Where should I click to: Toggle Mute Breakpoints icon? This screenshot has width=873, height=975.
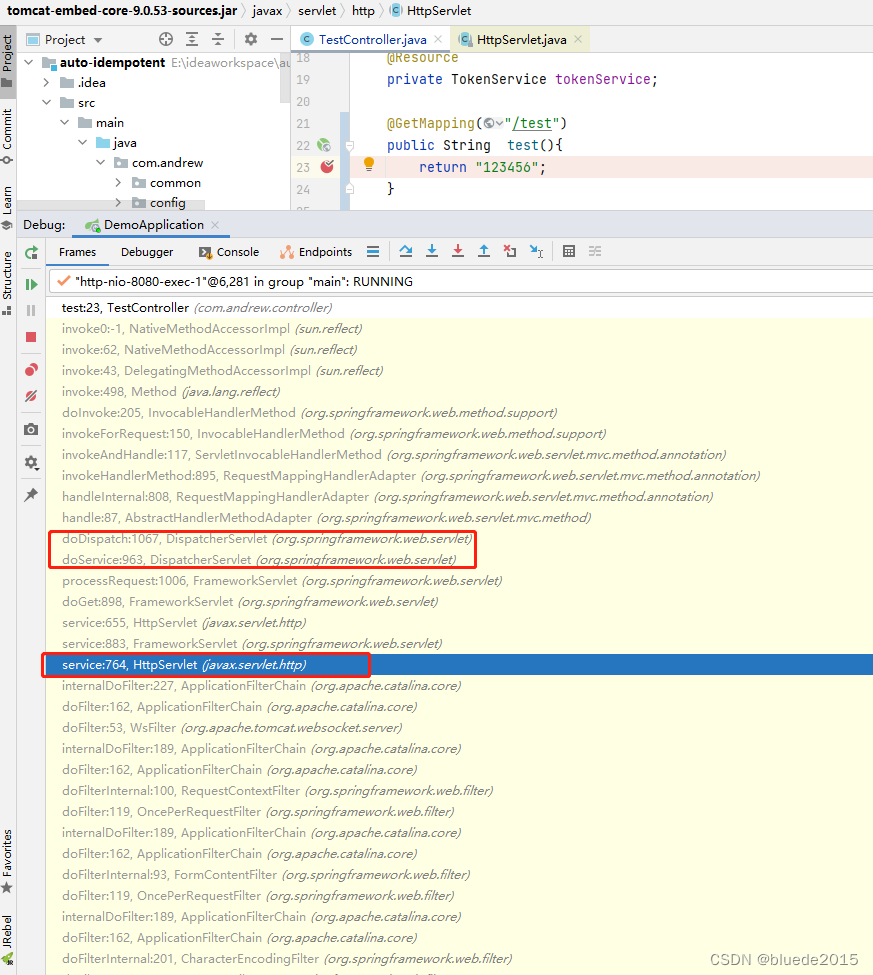point(31,396)
